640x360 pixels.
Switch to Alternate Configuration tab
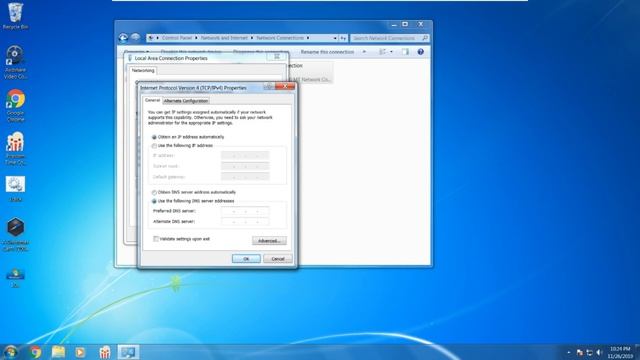point(186,101)
